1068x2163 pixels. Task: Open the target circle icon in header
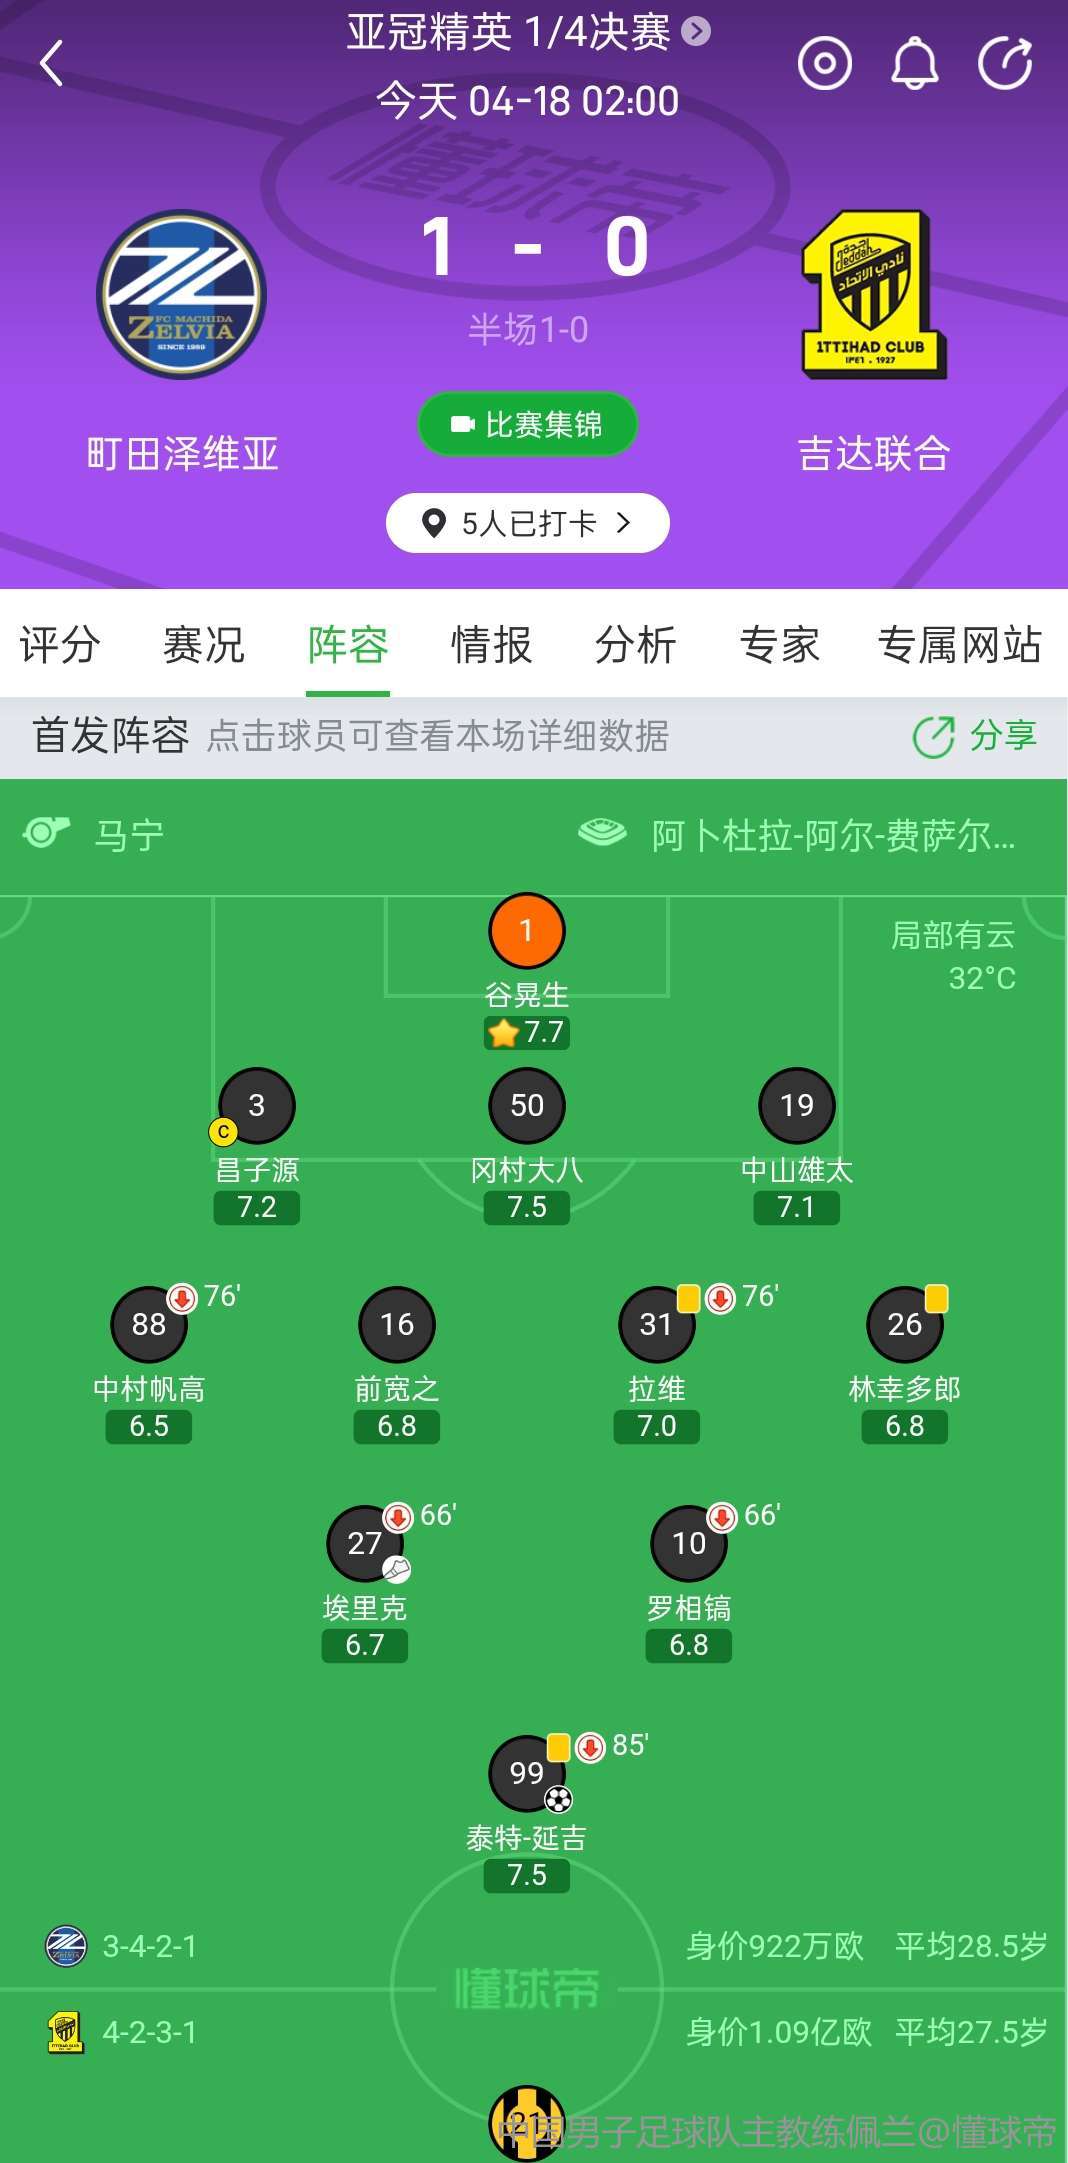(x=824, y=64)
